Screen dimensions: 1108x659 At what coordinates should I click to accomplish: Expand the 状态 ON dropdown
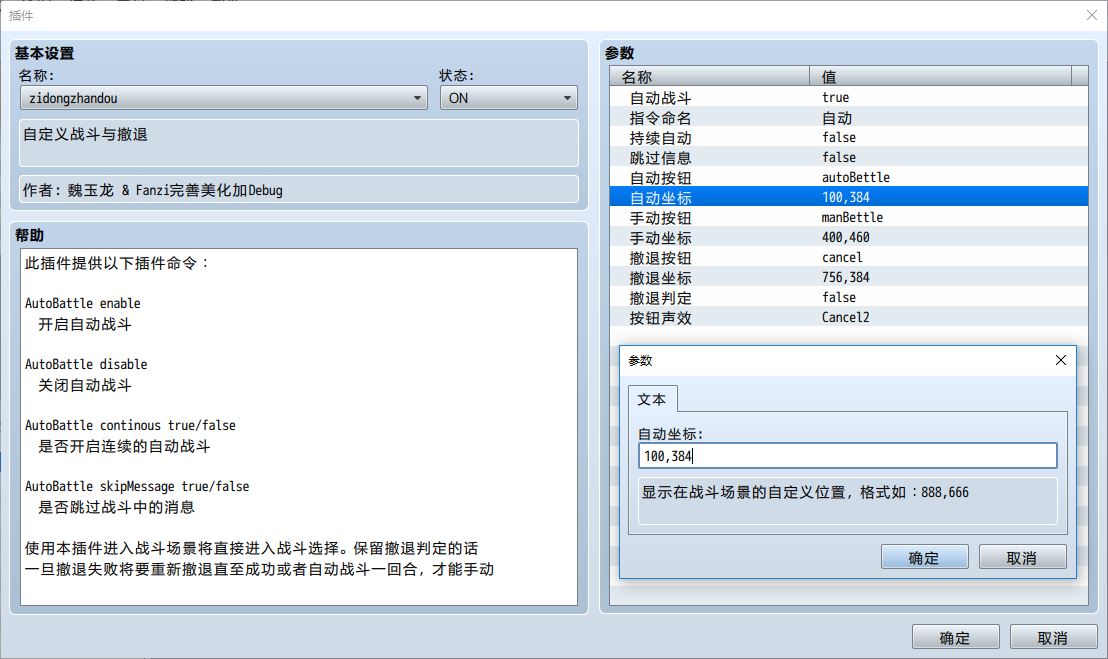tap(508, 98)
